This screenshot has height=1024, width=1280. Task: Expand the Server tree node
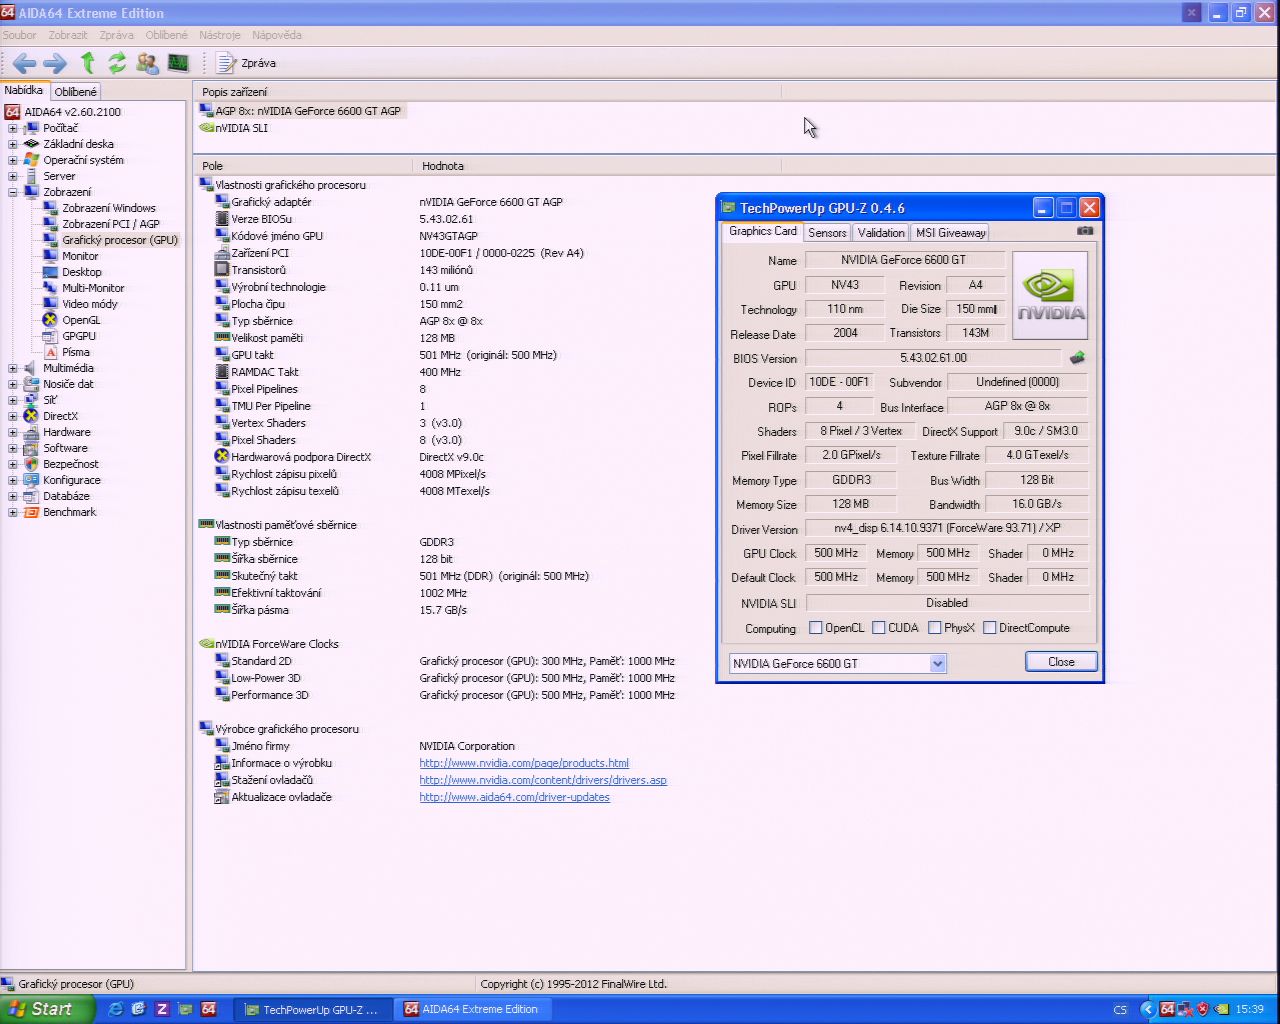(x=13, y=176)
